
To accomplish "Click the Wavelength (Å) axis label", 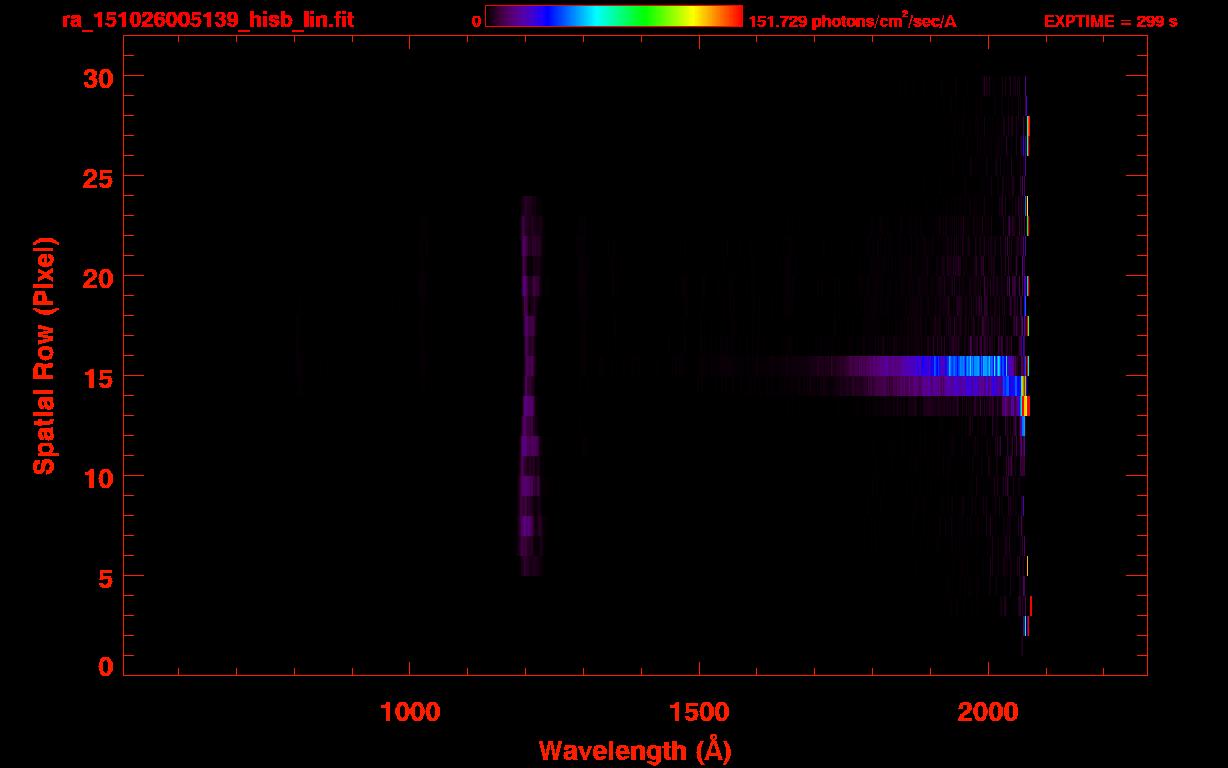I will 635,750.
